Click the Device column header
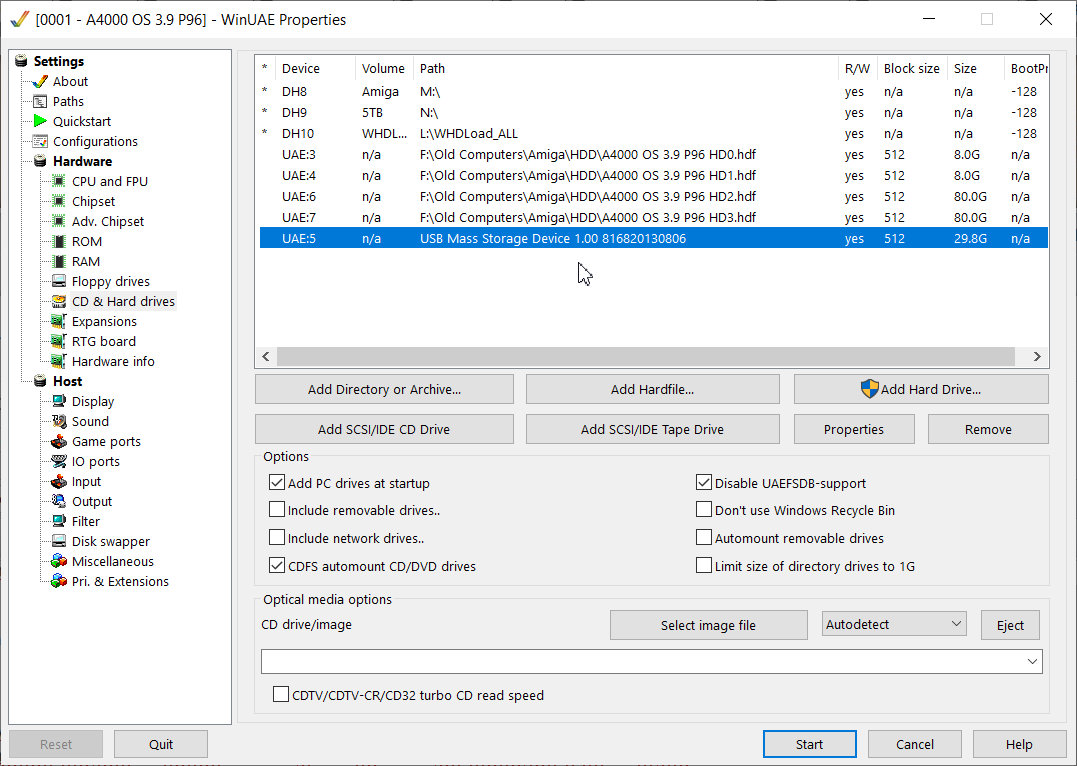Viewport: 1077px width, 766px height. (315, 69)
